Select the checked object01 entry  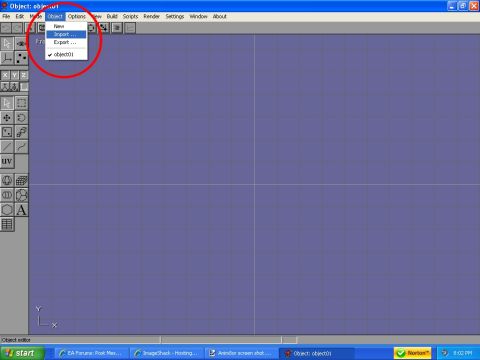[66, 54]
